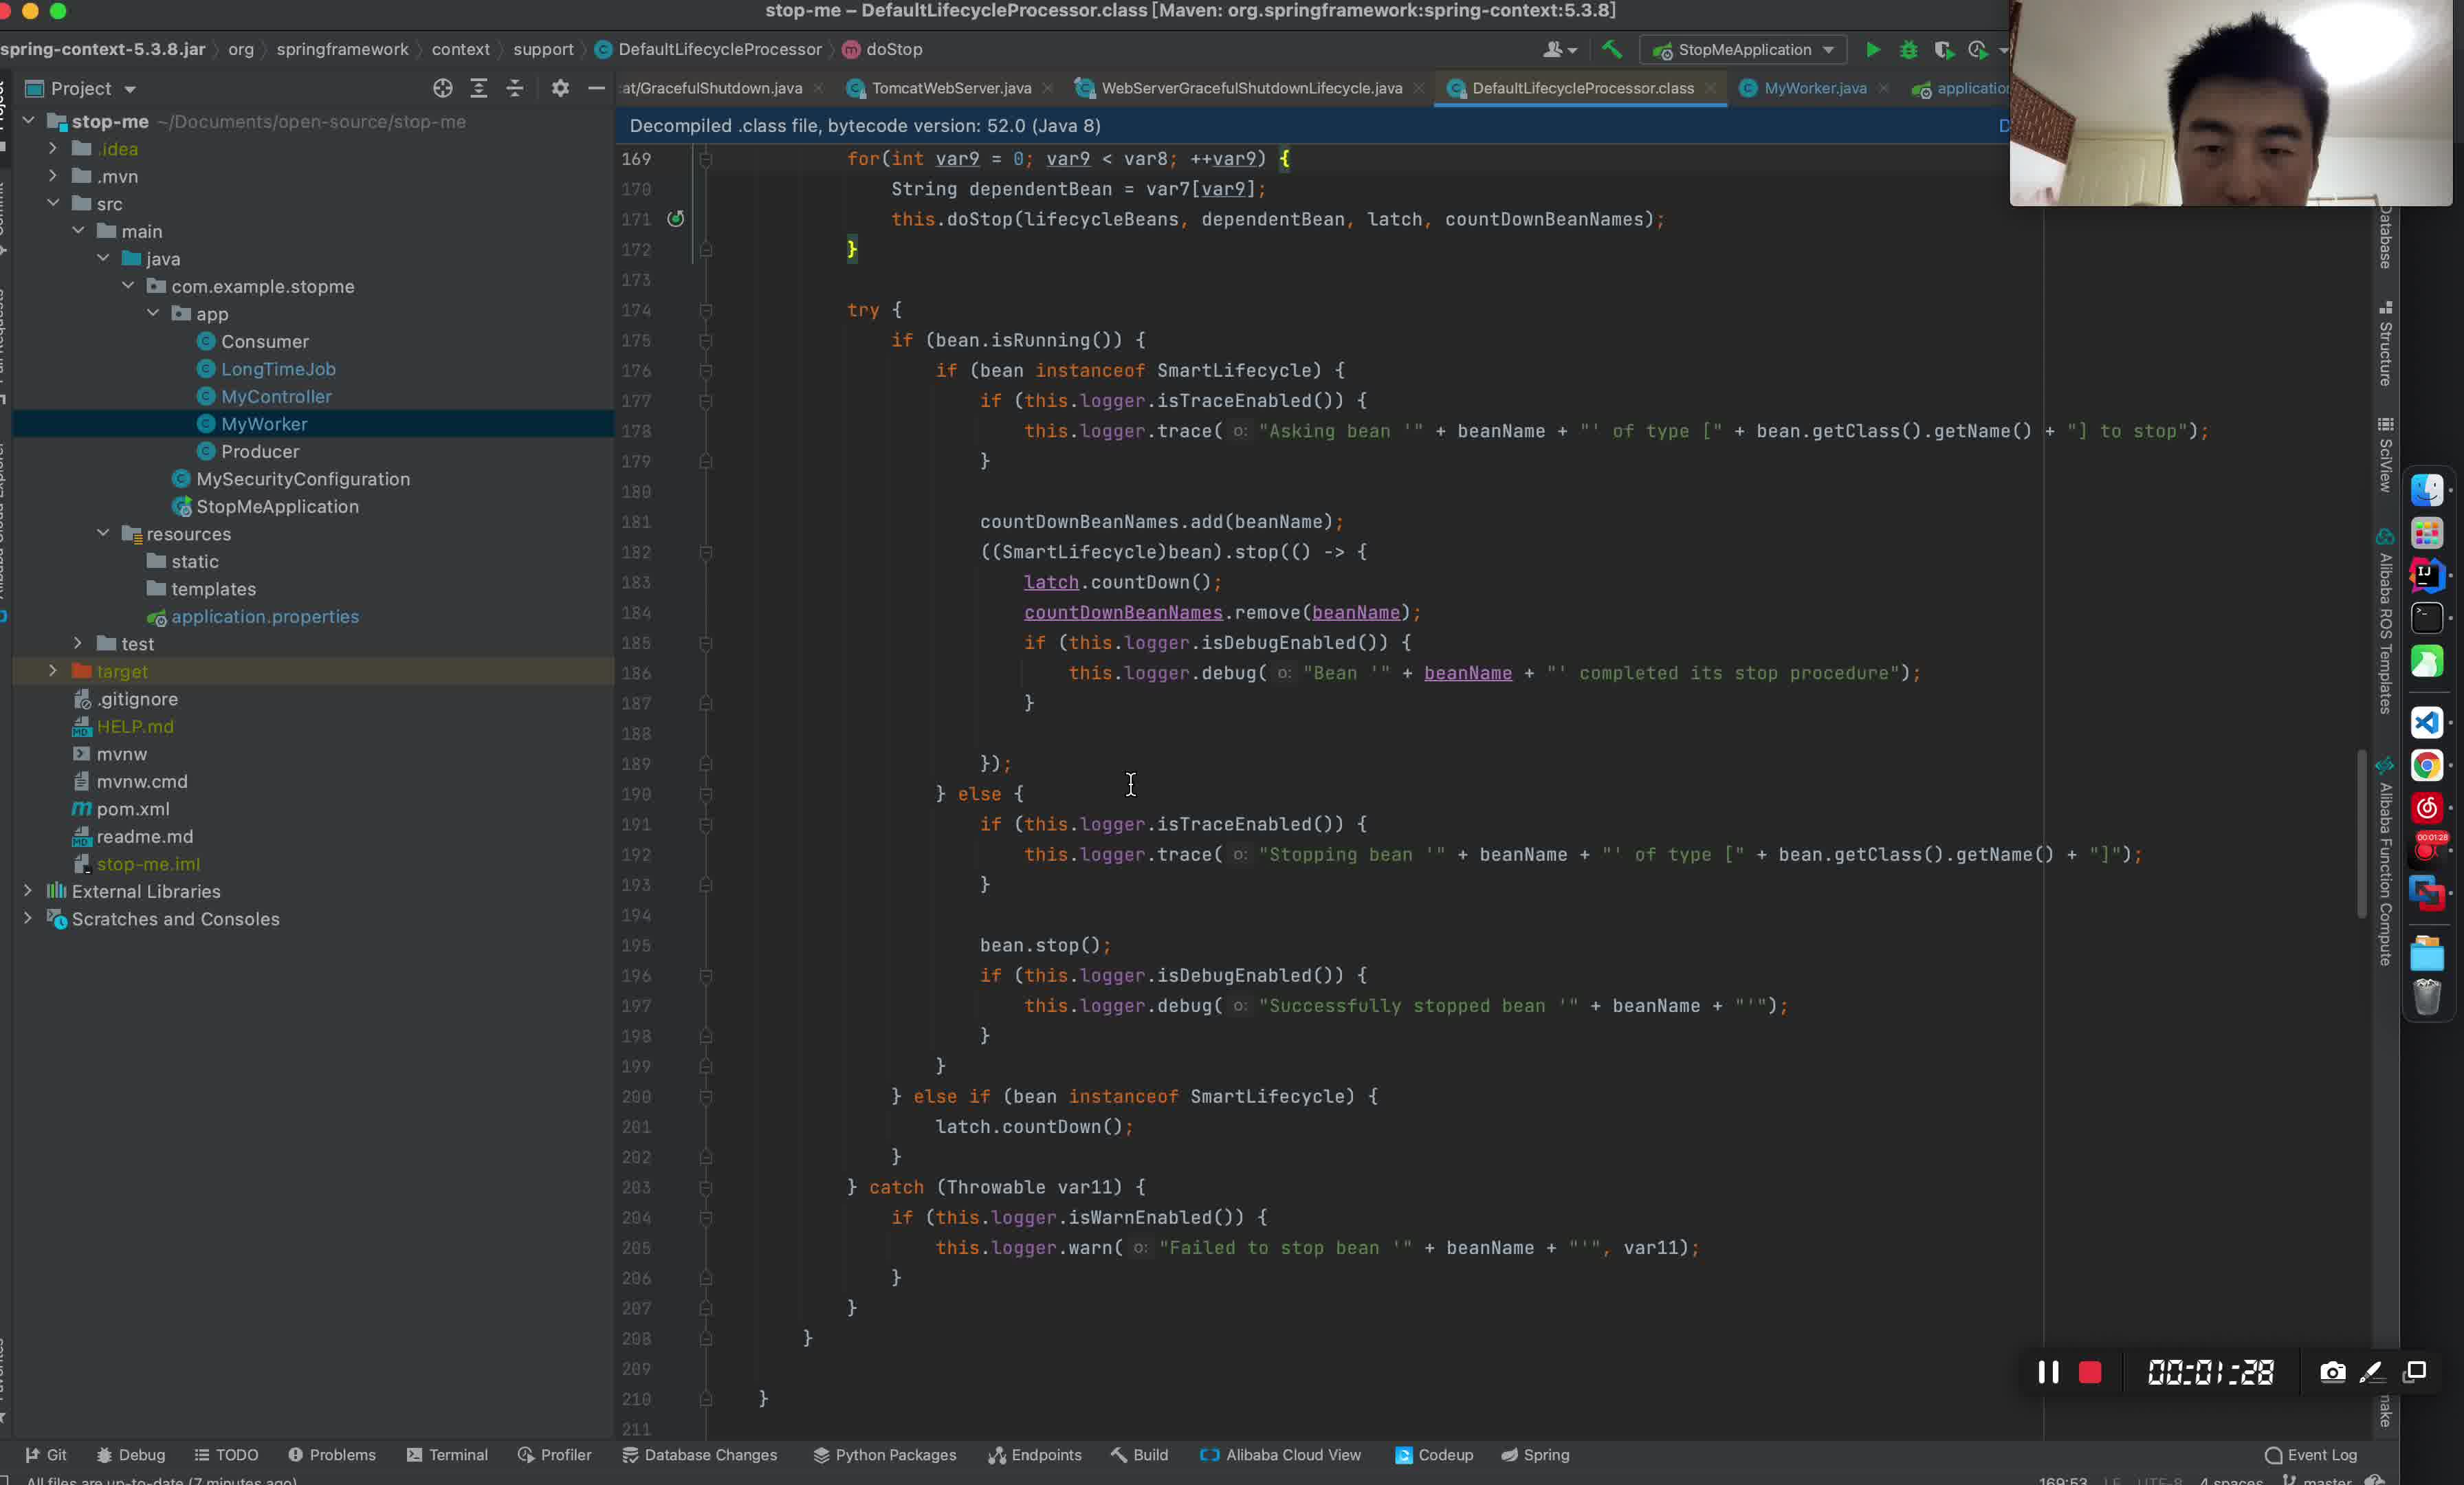Click the Debug bug icon in the toolbar

coord(1908,50)
